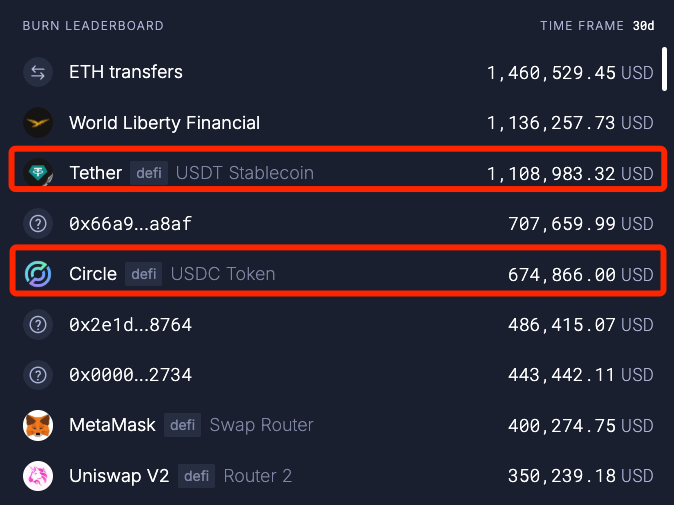Click the MetaMask fox icon

pos(38,425)
